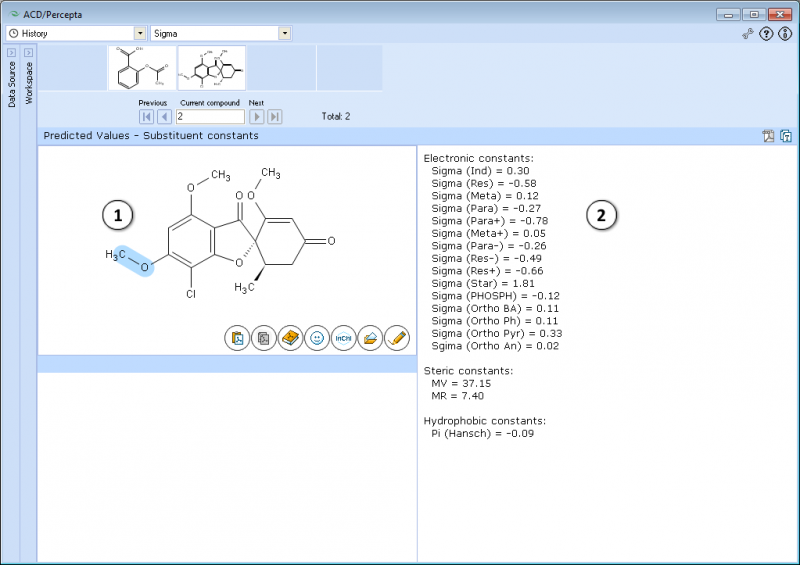
Task: Expand the Data Source side panel arrow
Action: click(12, 53)
